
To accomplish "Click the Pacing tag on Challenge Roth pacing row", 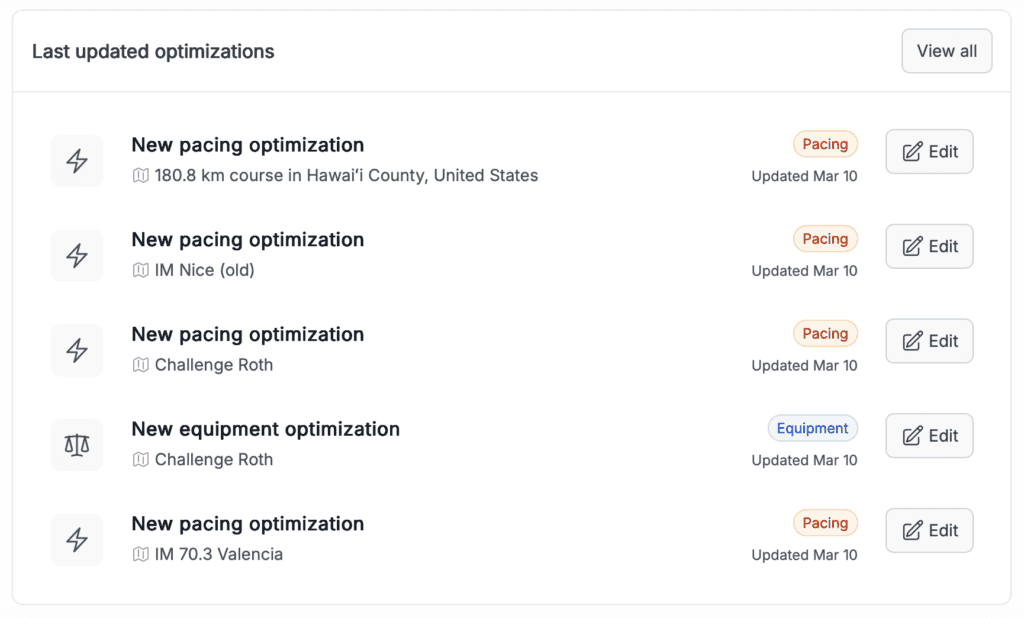I will coord(825,334).
